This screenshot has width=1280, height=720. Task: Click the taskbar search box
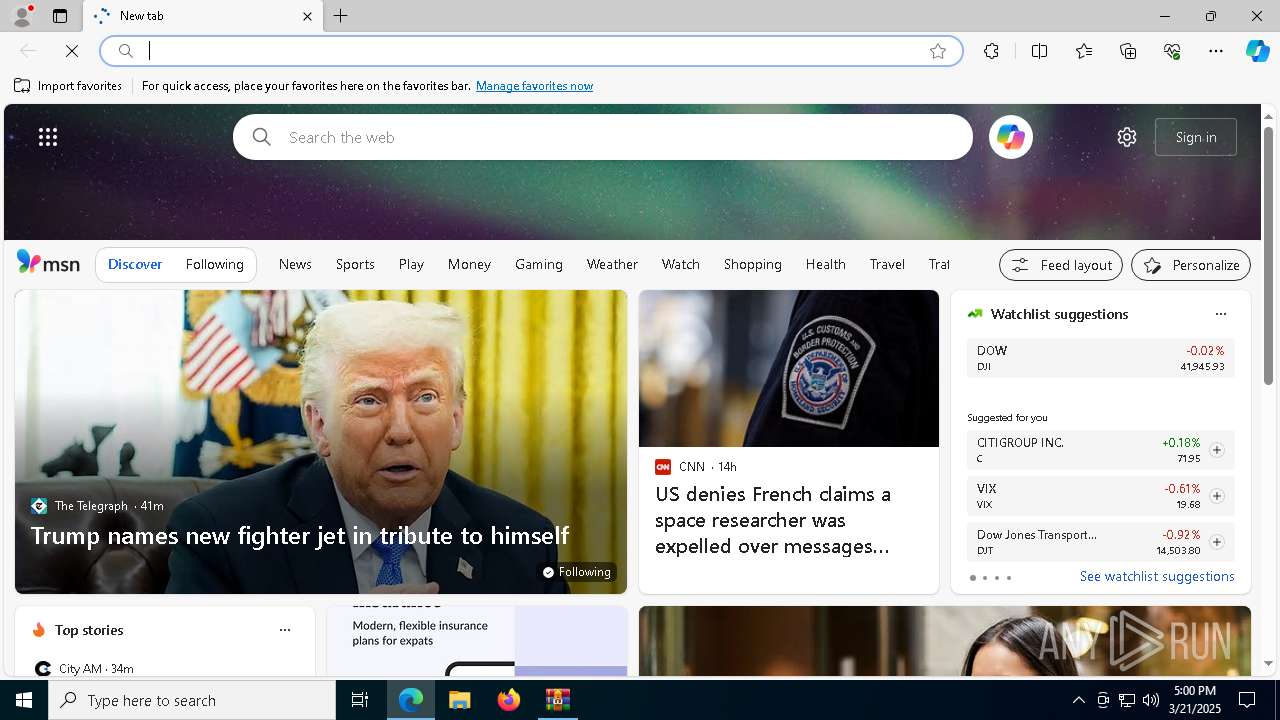pyautogui.click(x=192, y=700)
